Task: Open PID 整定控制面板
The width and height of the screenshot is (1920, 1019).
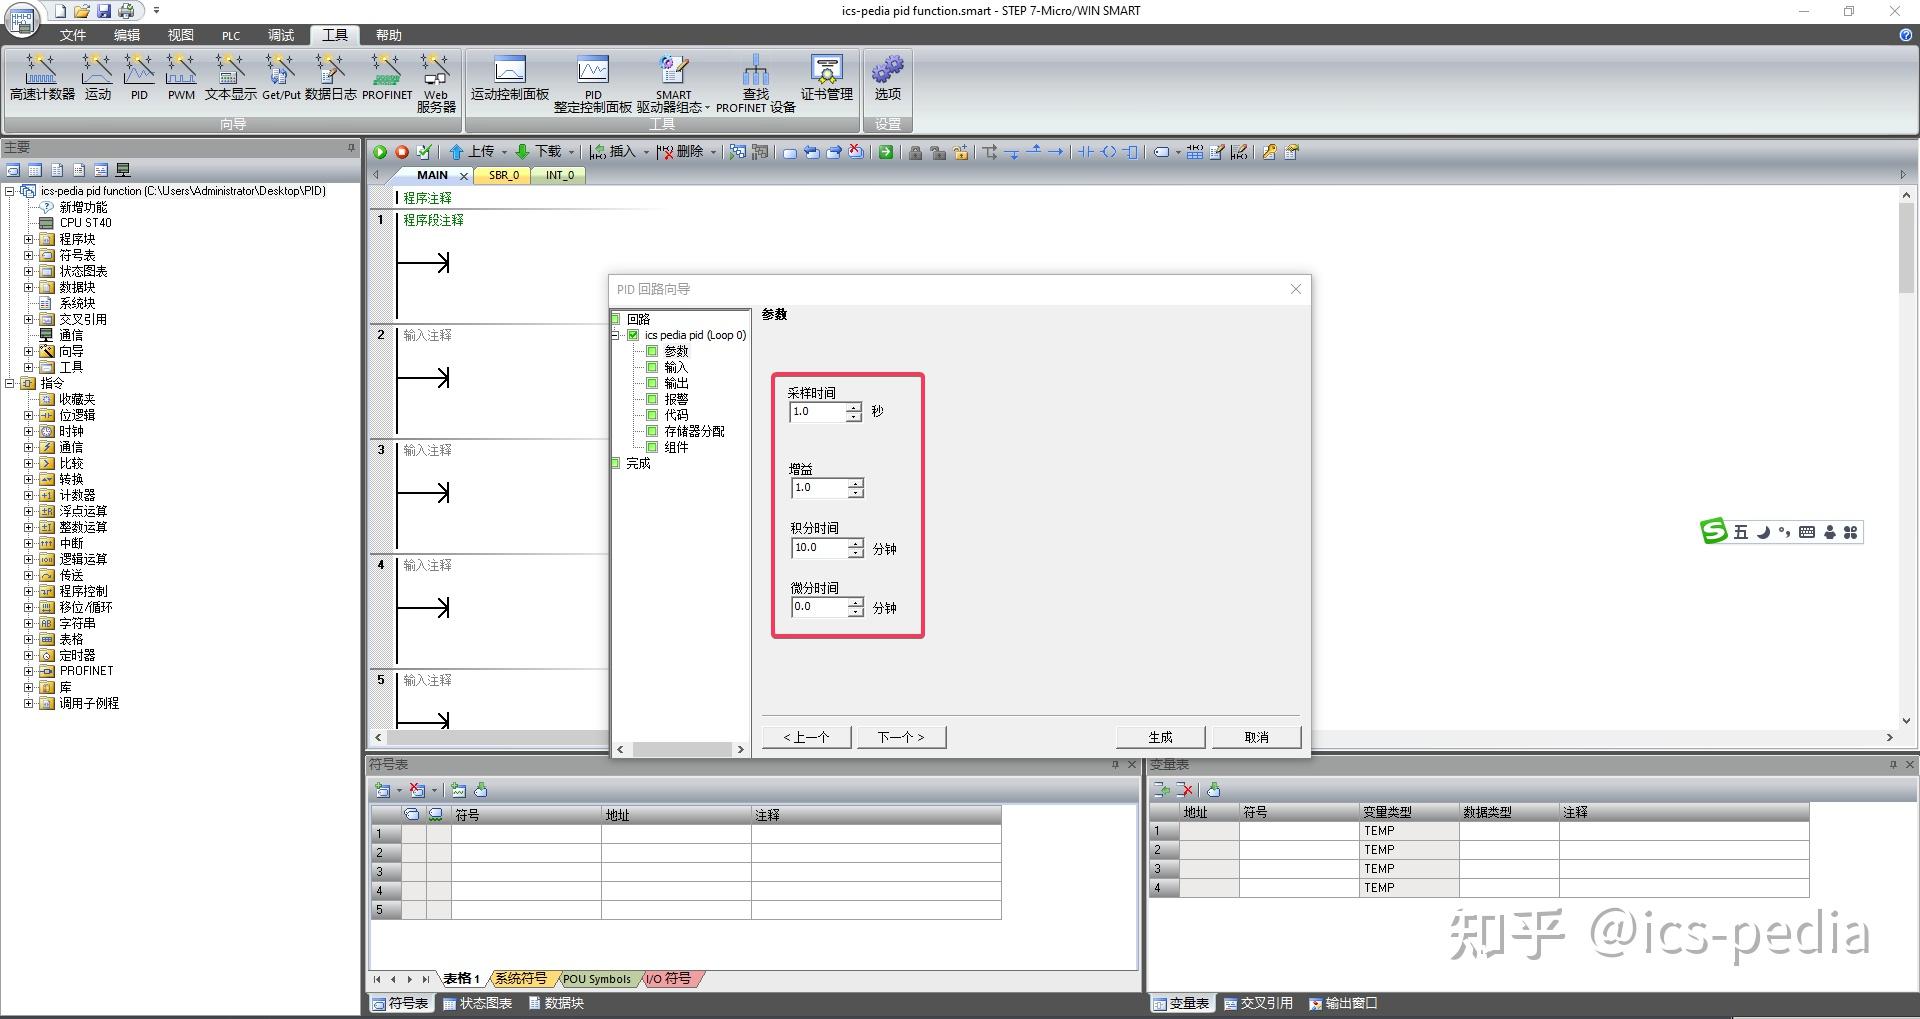Action: click(593, 84)
